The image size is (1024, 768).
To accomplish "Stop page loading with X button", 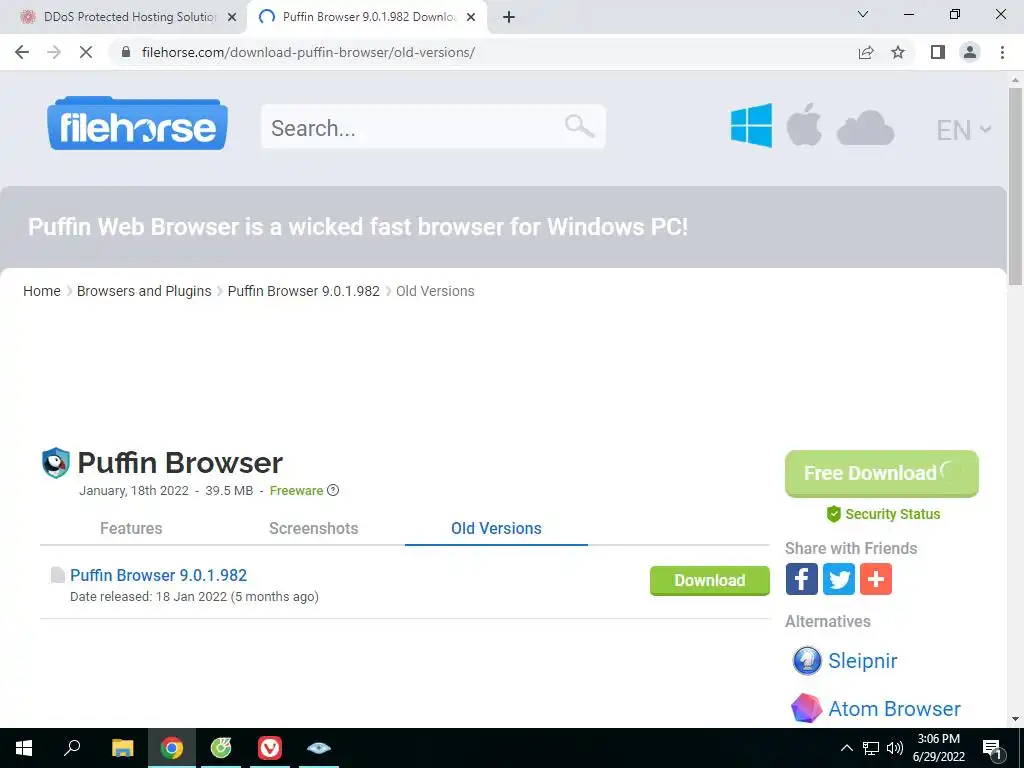I will click(x=86, y=52).
